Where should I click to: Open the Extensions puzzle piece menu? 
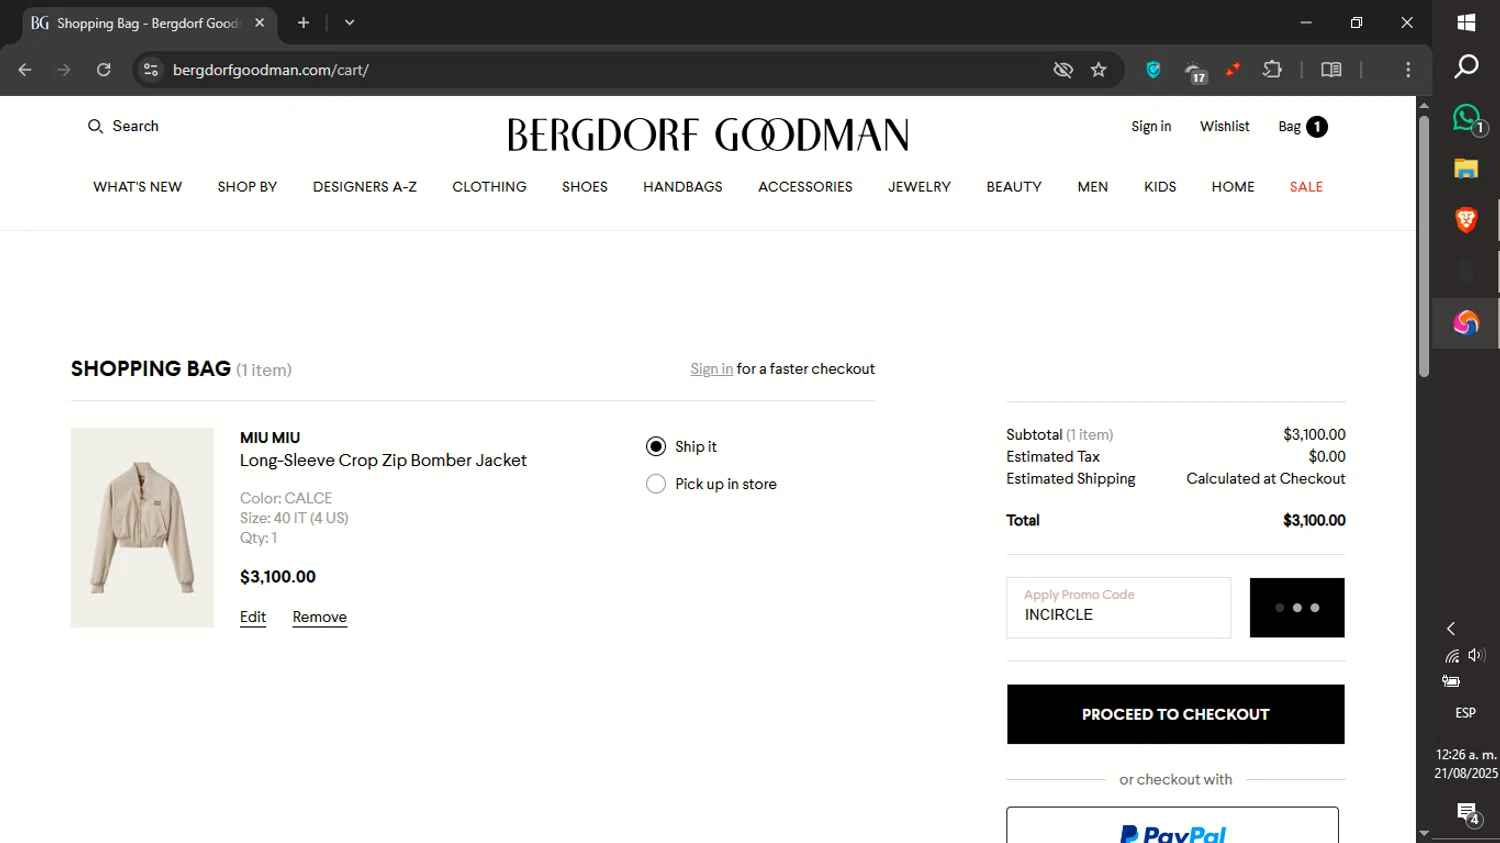pyautogui.click(x=1272, y=70)
